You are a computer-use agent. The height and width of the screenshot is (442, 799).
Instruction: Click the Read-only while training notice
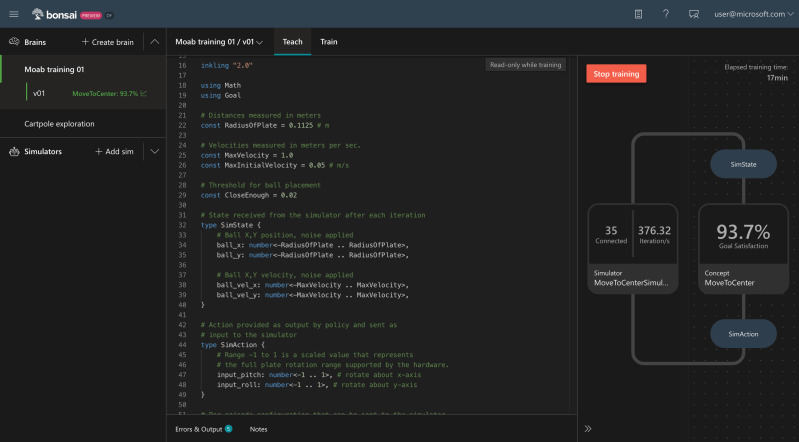coord(525,65)
